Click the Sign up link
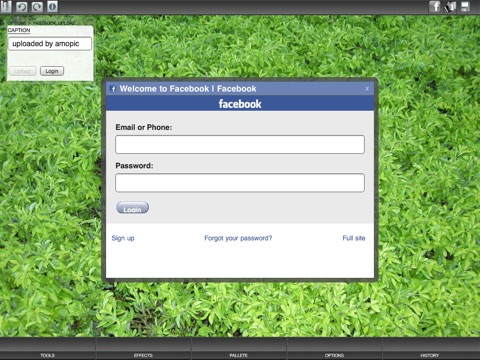The height and width of the screenshot is (360, 480). [x=123, y=238]
